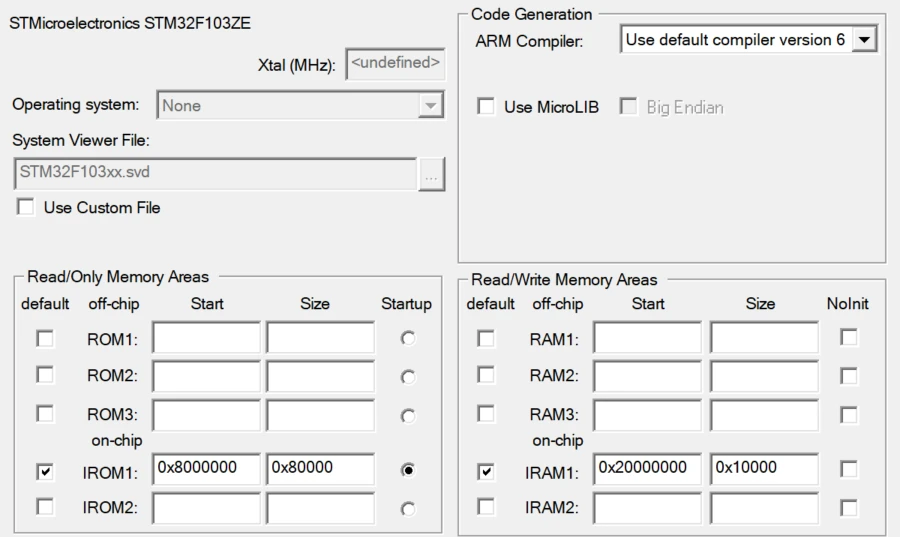Click the ROM1 Size field
Image resolution: width=900 pixels, height=537 pixels.
click(x=320, y=337)
